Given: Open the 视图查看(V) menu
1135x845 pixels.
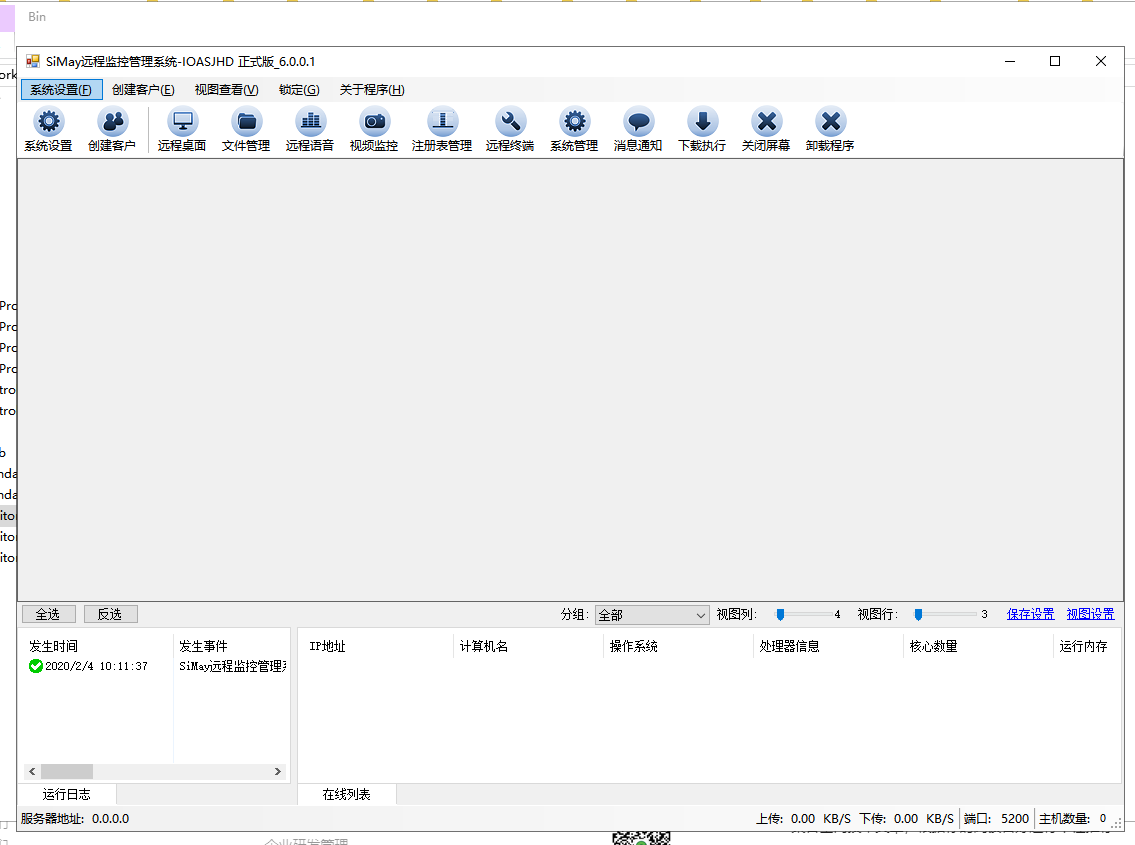Looking at the screenshot, I should 227,90.
